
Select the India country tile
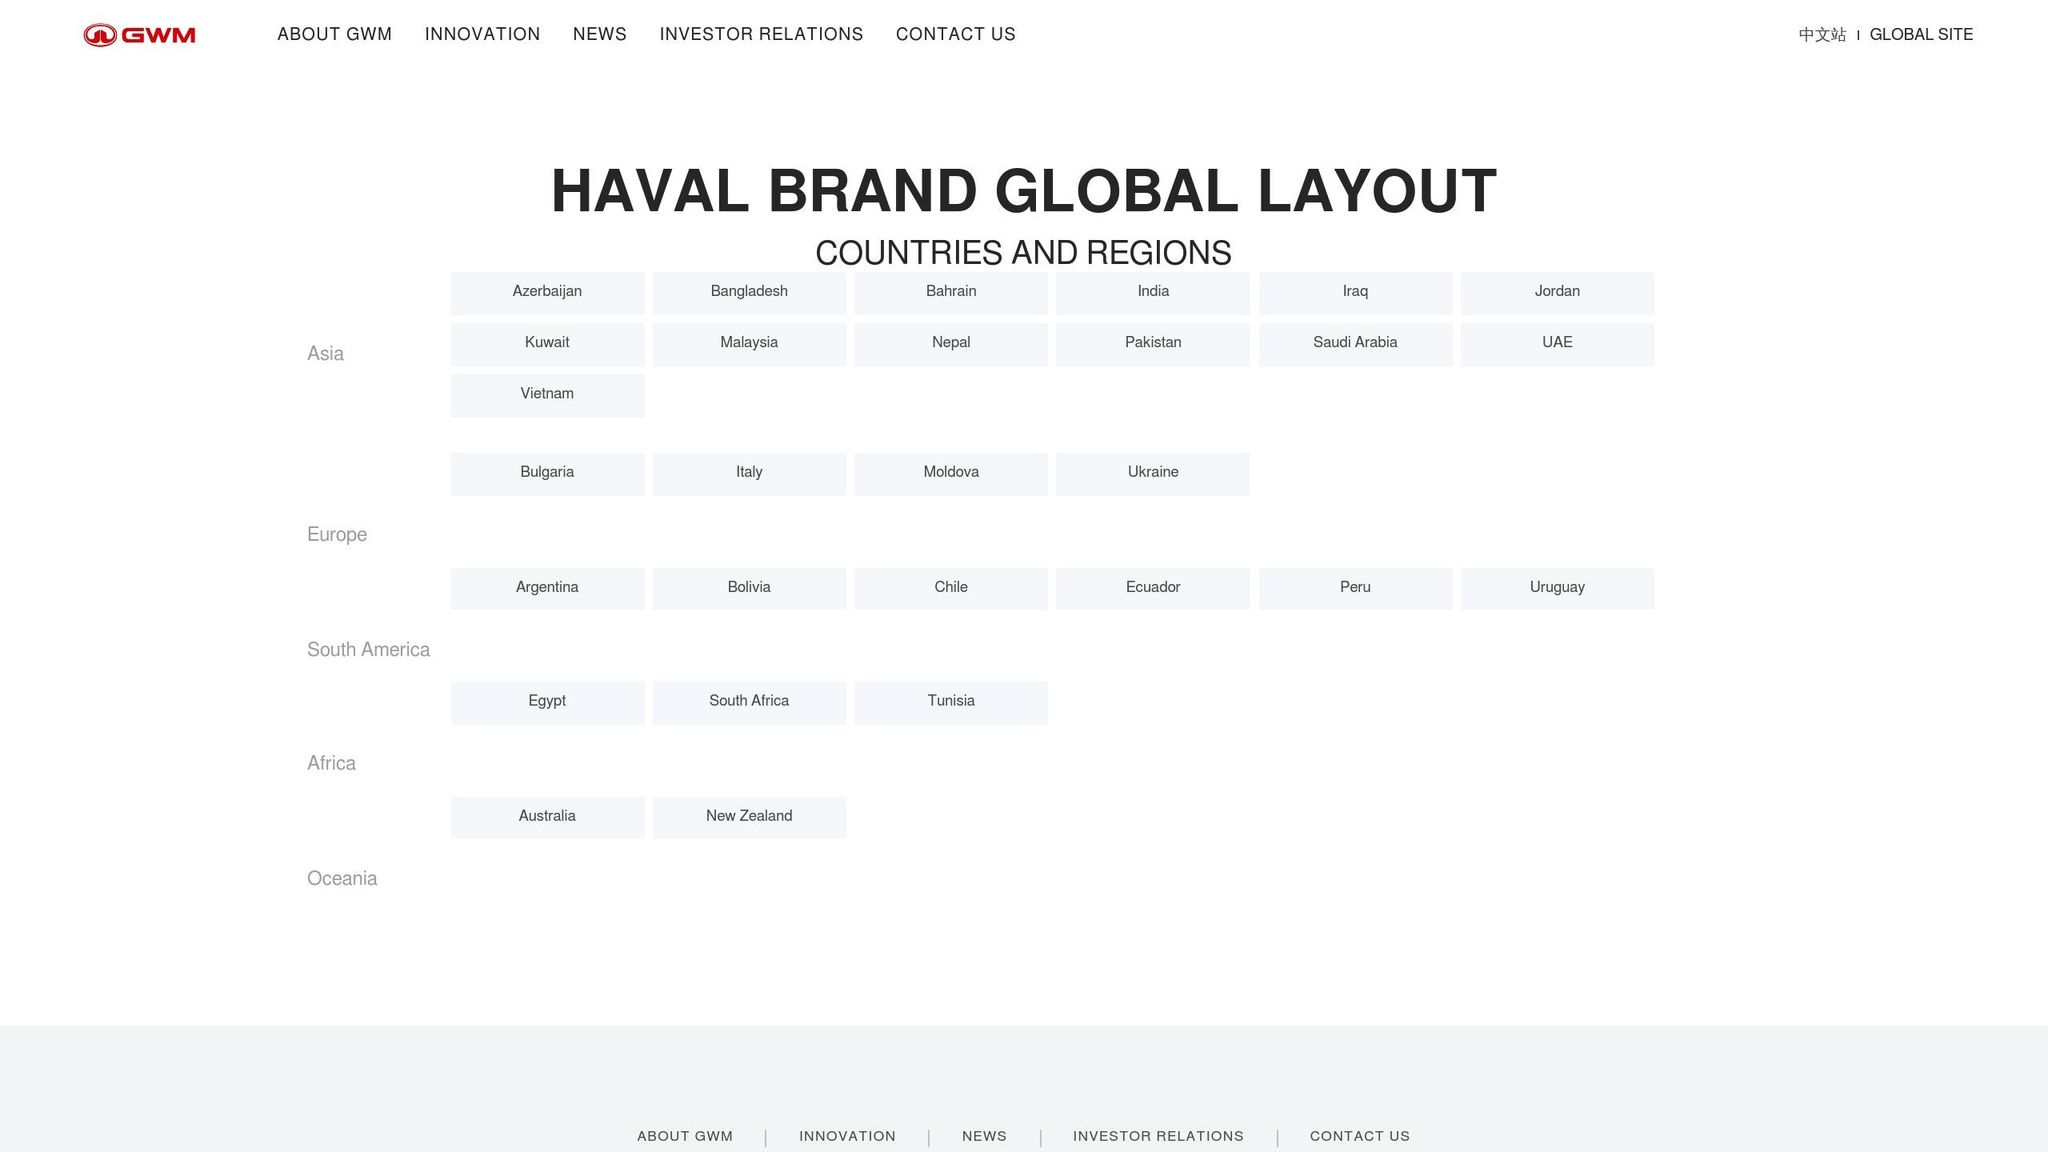click(1152, 292)
